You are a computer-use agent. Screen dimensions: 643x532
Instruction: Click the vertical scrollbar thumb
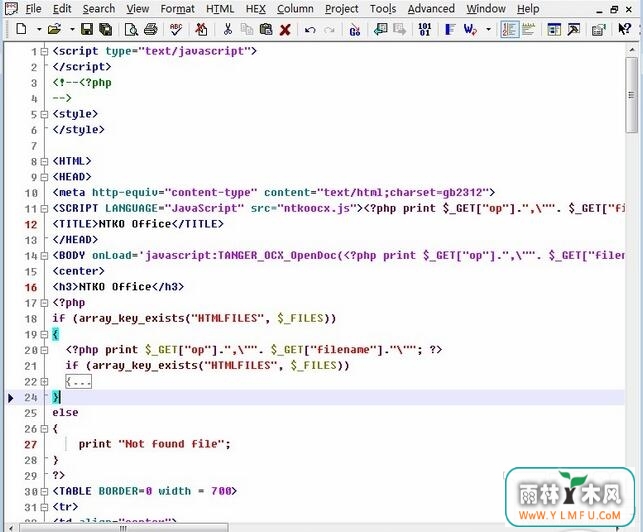click(x=631, y=95)
